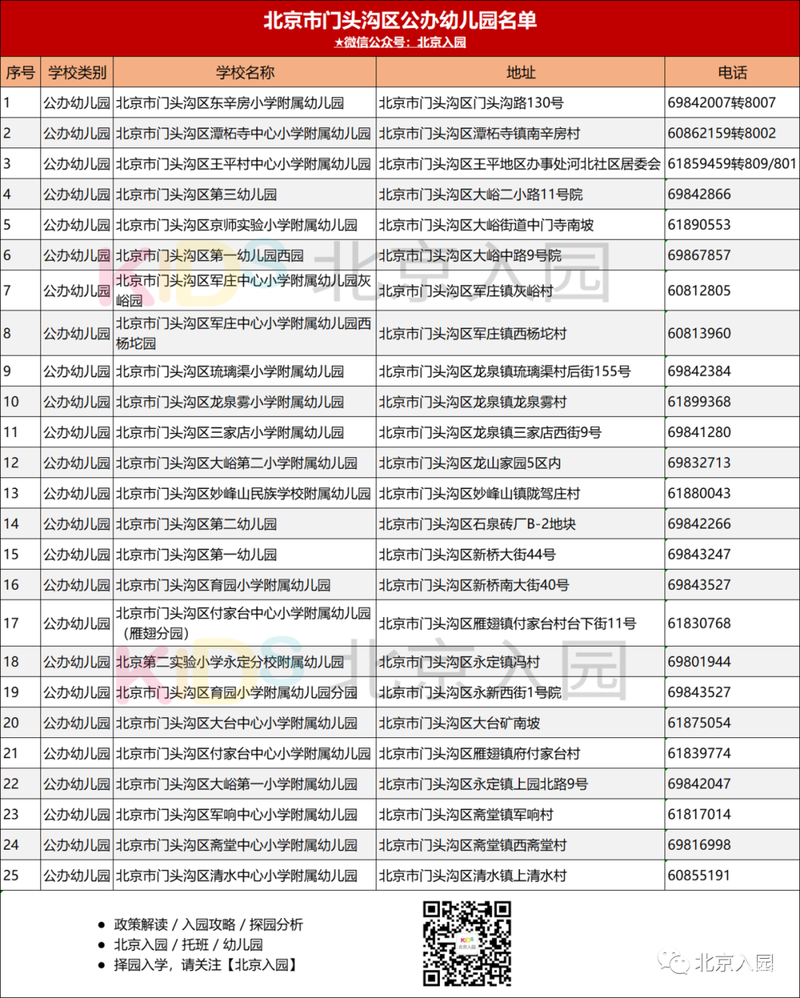800x998 pixels.
Task: Click phone number 60862159转8002
Action: [x=722, y=133]
